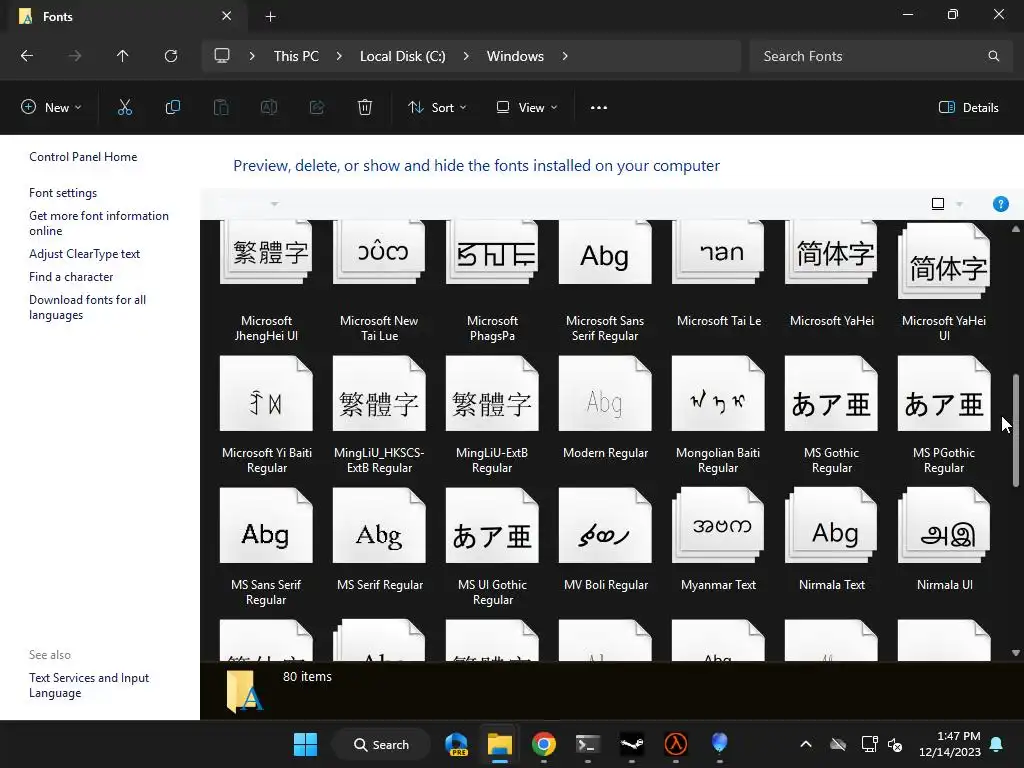Select This PC breadcrumb
Image resolution: width=1024 pixels, height=768 pixels.
coord(296,56)
